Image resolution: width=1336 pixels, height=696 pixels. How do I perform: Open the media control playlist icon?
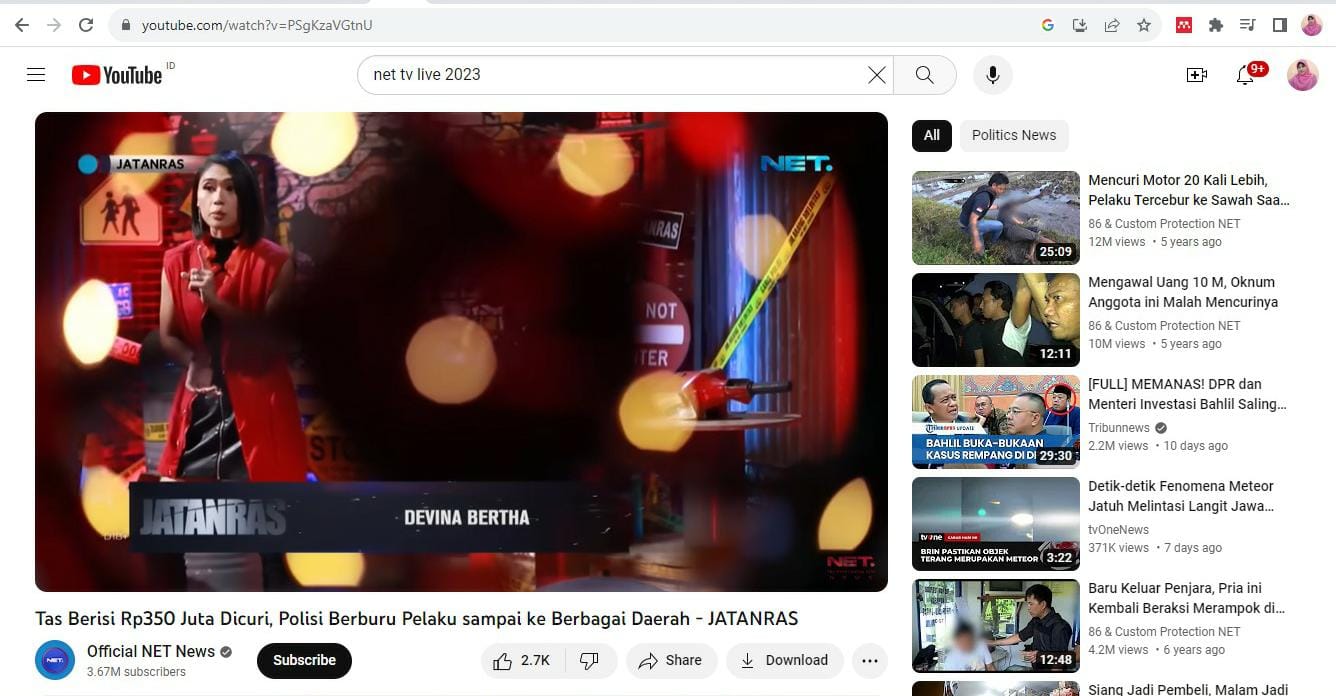[1248, 25]
